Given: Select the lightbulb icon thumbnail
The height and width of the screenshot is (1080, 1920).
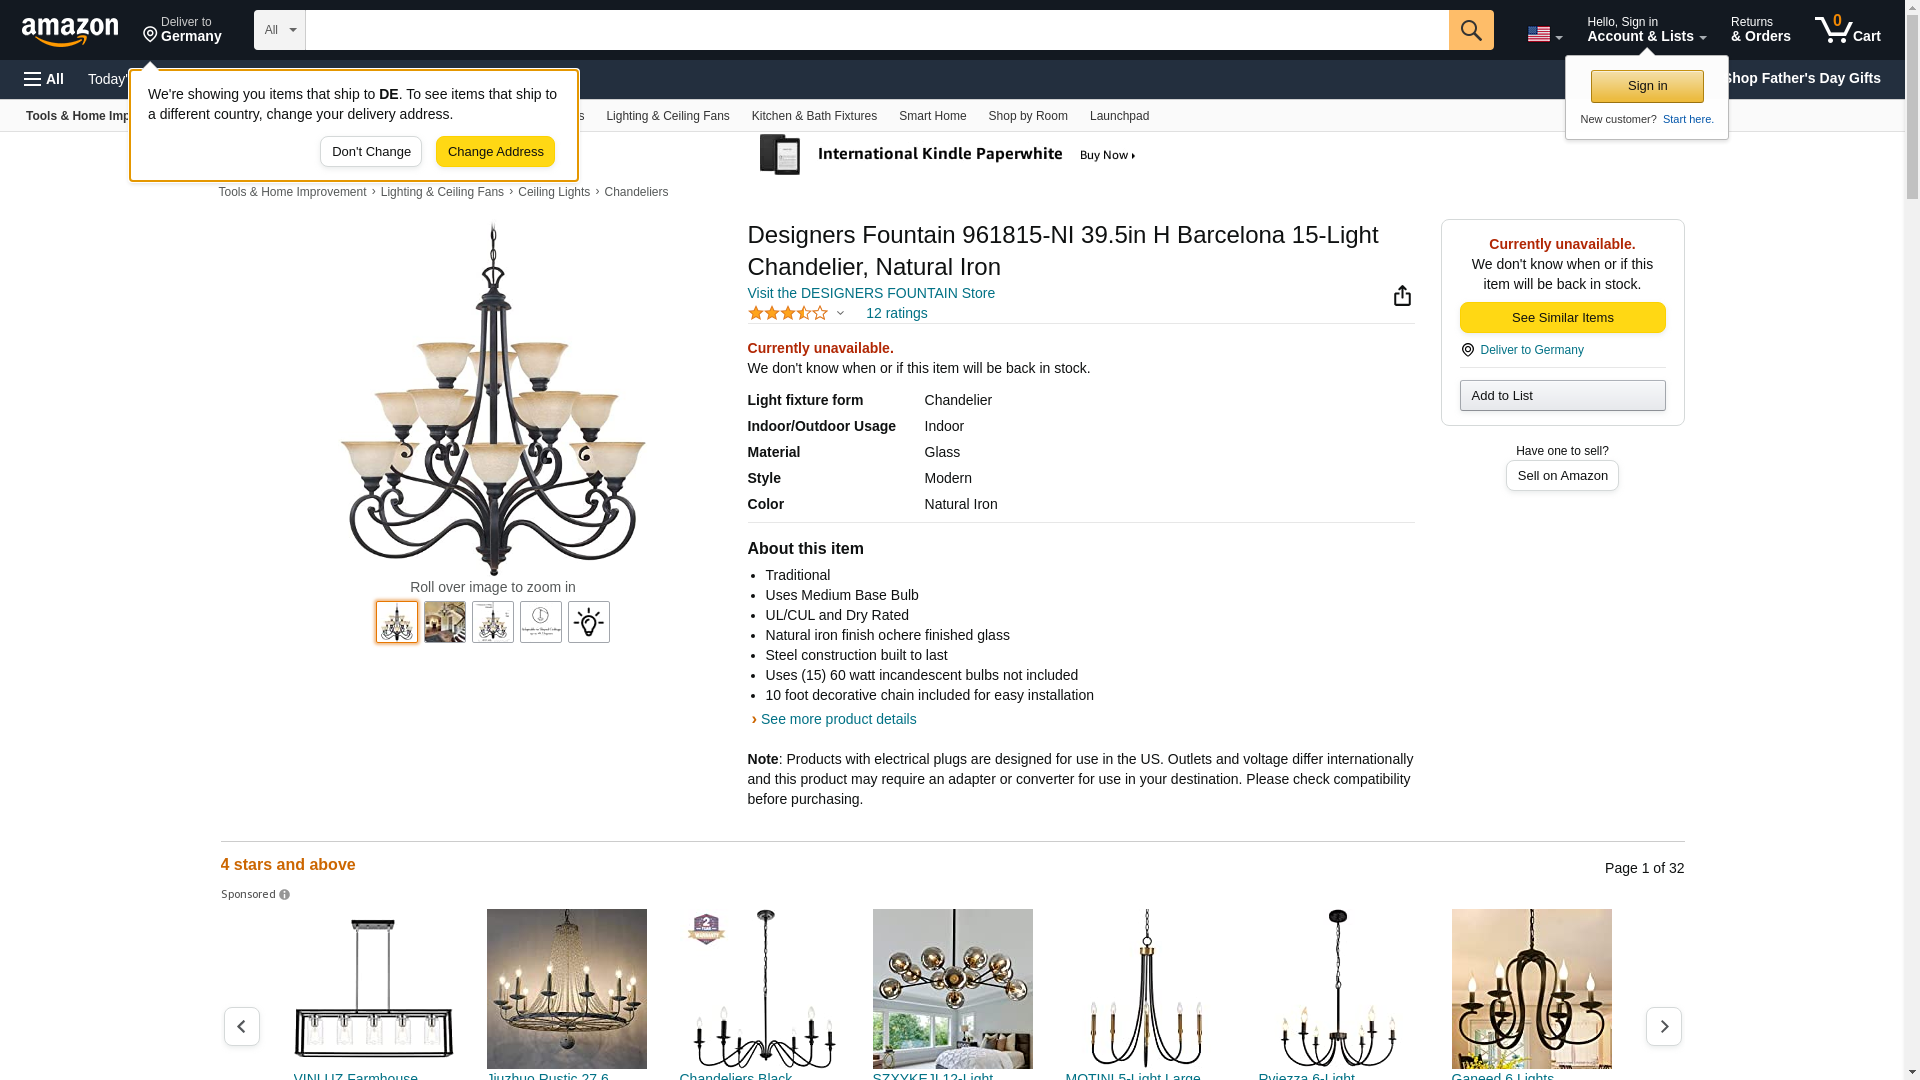Looking at the screenshot, I should pos(589,622).
